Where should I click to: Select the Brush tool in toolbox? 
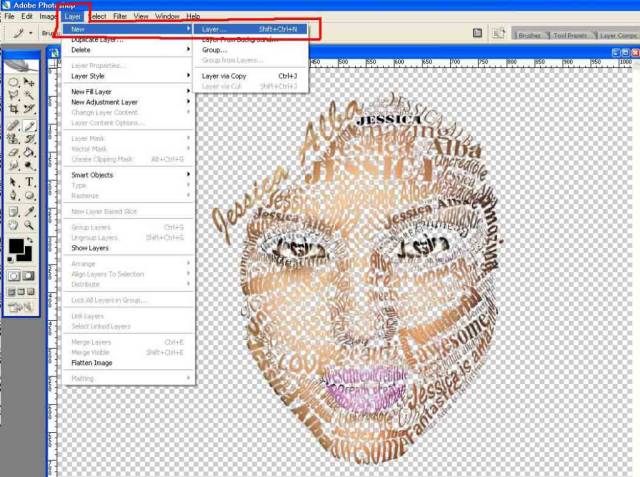[29, 126]
